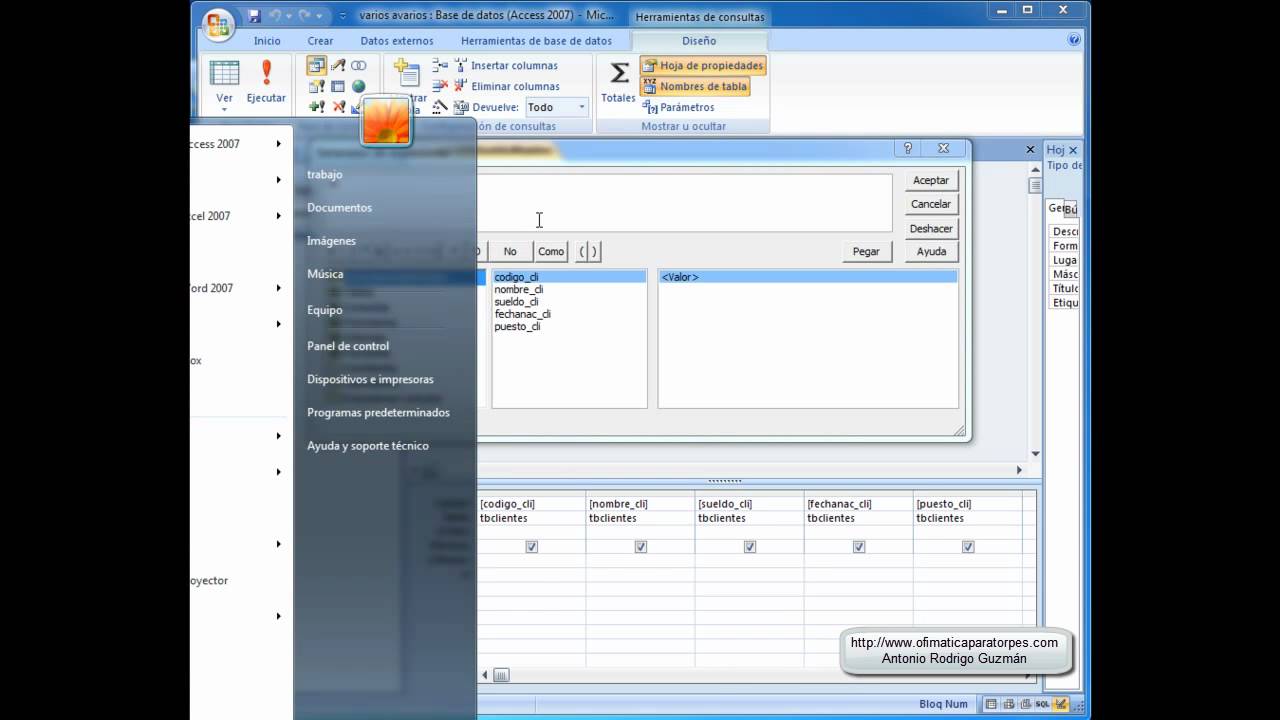Switch to Design view in status bar

click(1060, 704)
